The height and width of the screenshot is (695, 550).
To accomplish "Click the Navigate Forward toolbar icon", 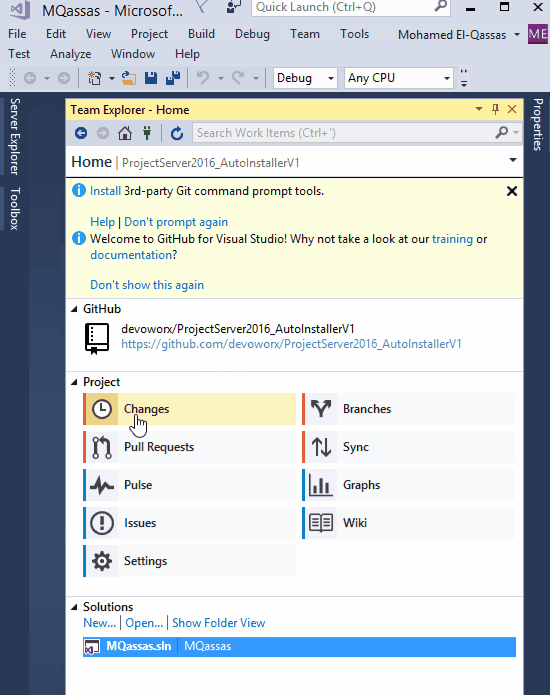I will coord(64,78).
